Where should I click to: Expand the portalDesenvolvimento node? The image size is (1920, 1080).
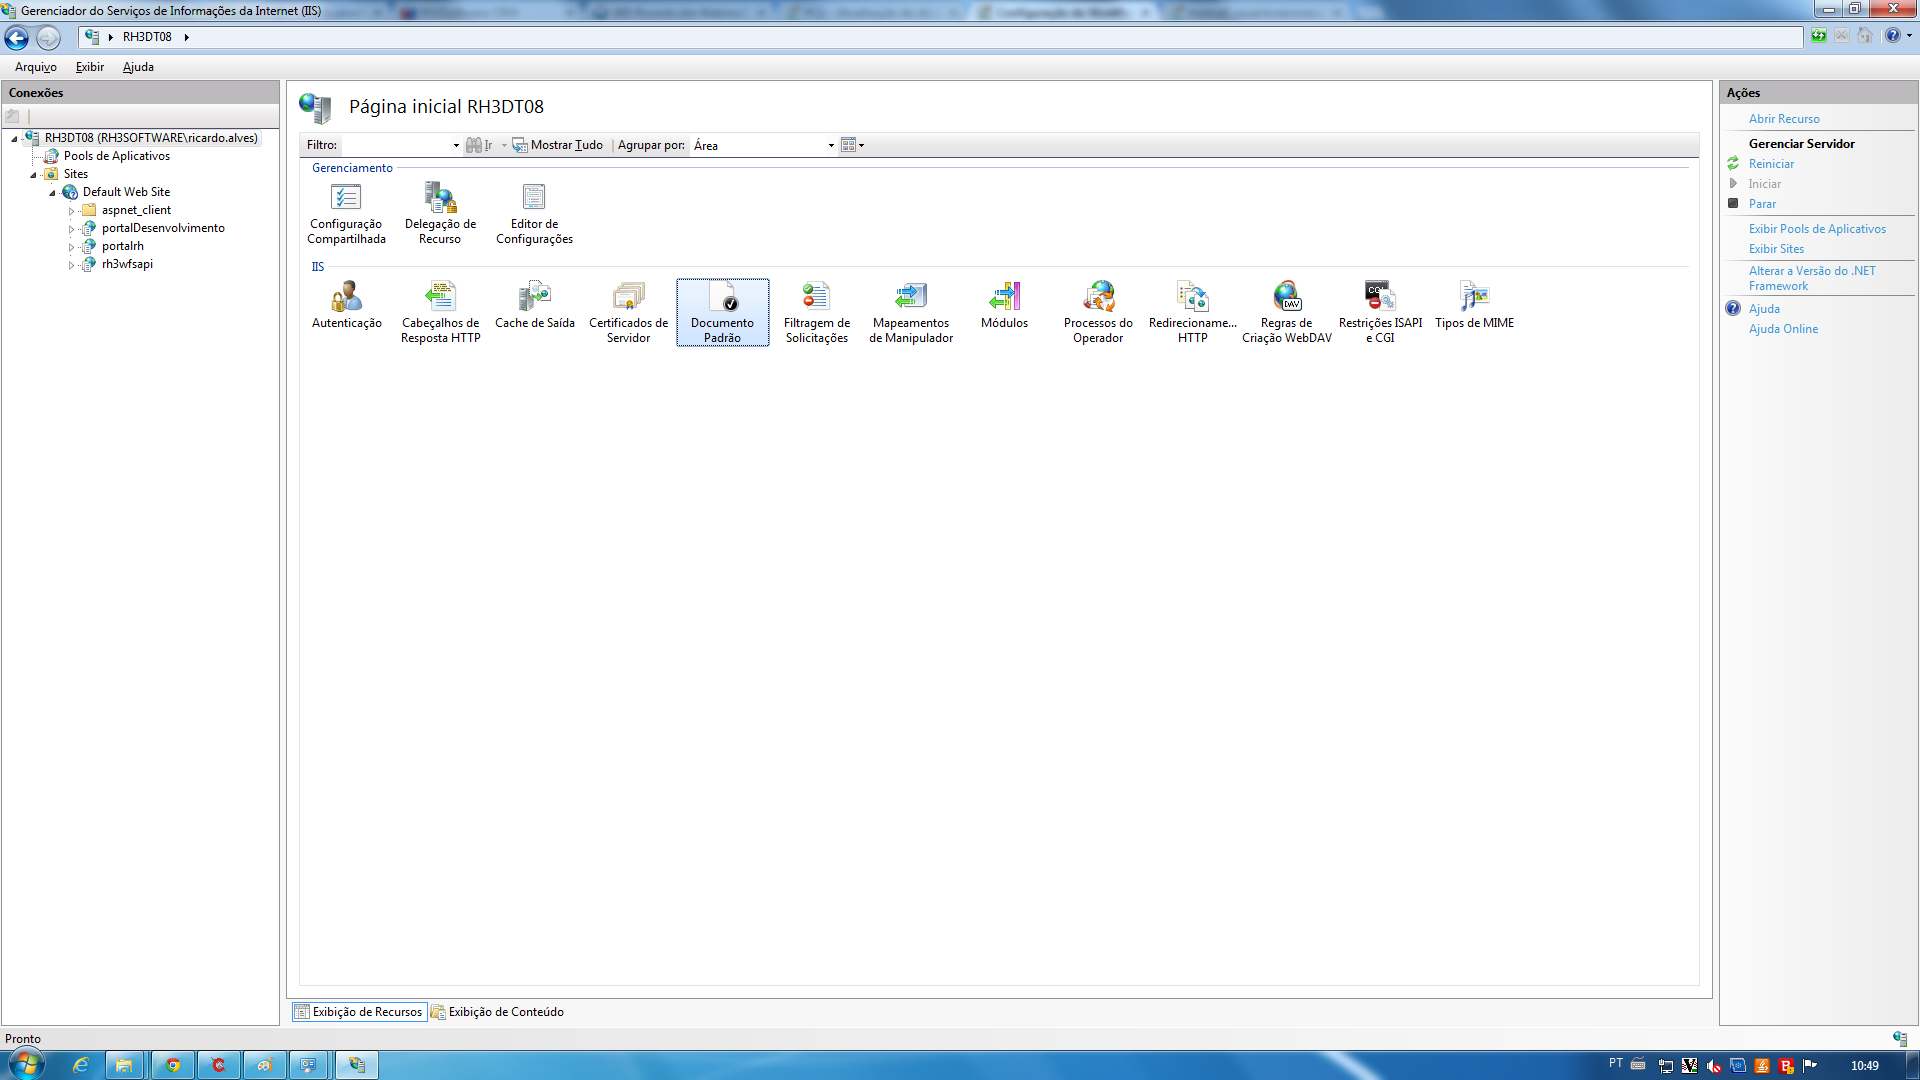coord(71,229)
